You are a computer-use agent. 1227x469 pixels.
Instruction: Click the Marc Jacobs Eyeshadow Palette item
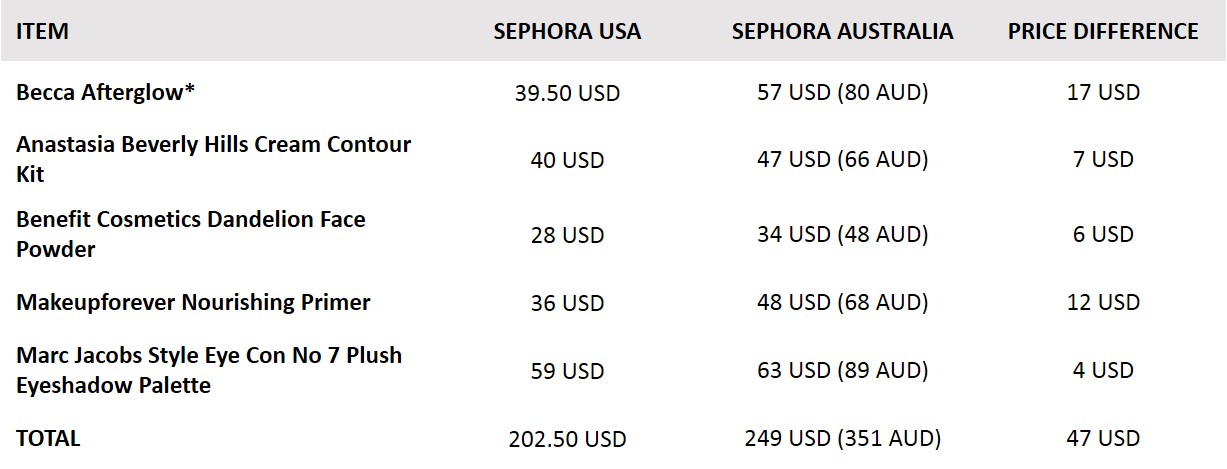[x=209, y=370]
